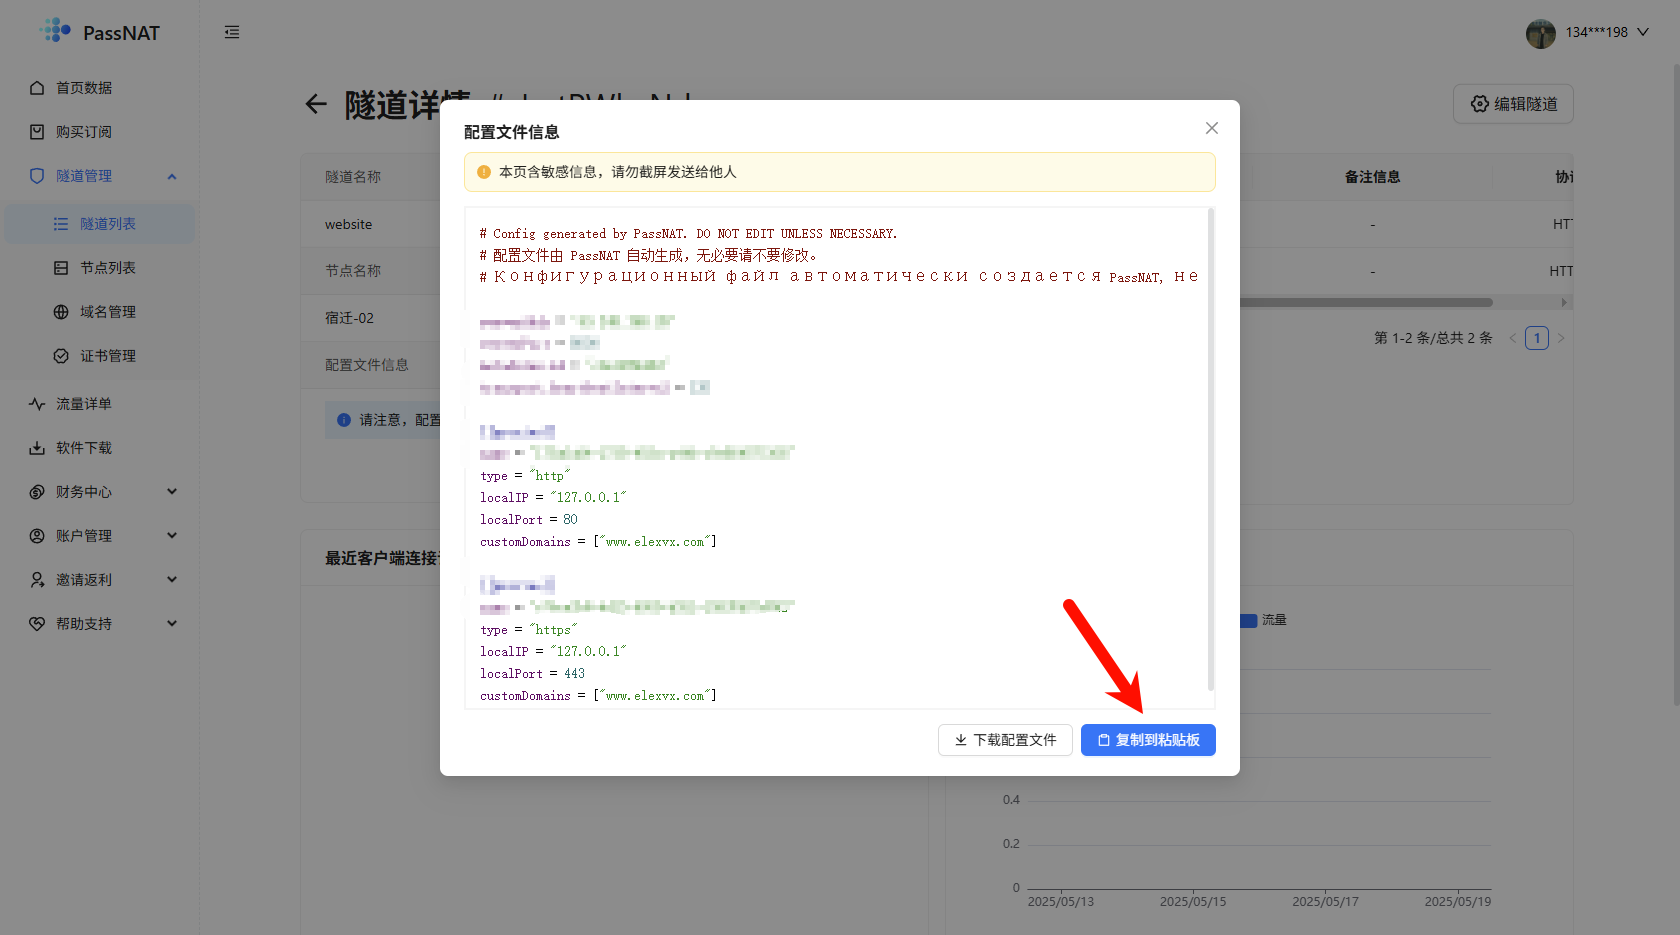Select 节点列表 in the sidebar
Screen dimensions: 1680x935
coord(108,268)
